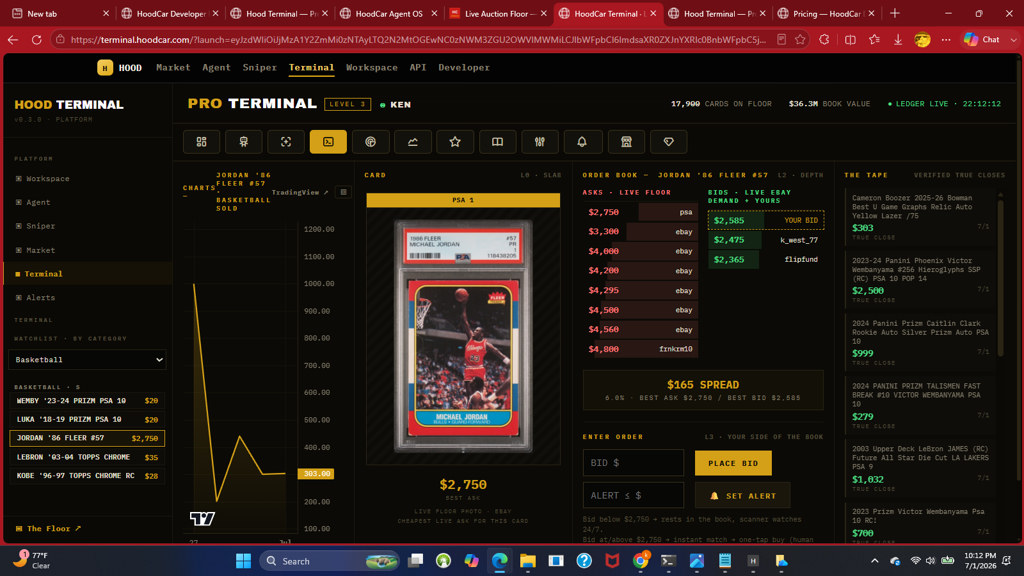Screen dimensions: 1024x576
Task: Open the API top navigation item
Action: (418, 67)
